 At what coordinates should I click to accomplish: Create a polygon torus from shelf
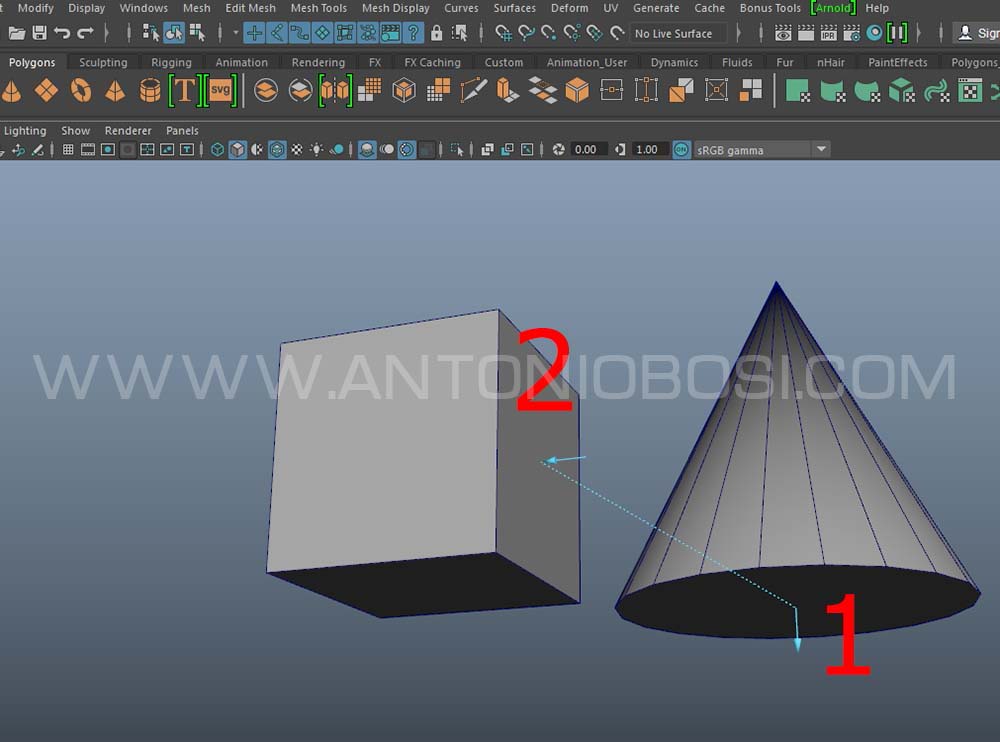(80, 90)
